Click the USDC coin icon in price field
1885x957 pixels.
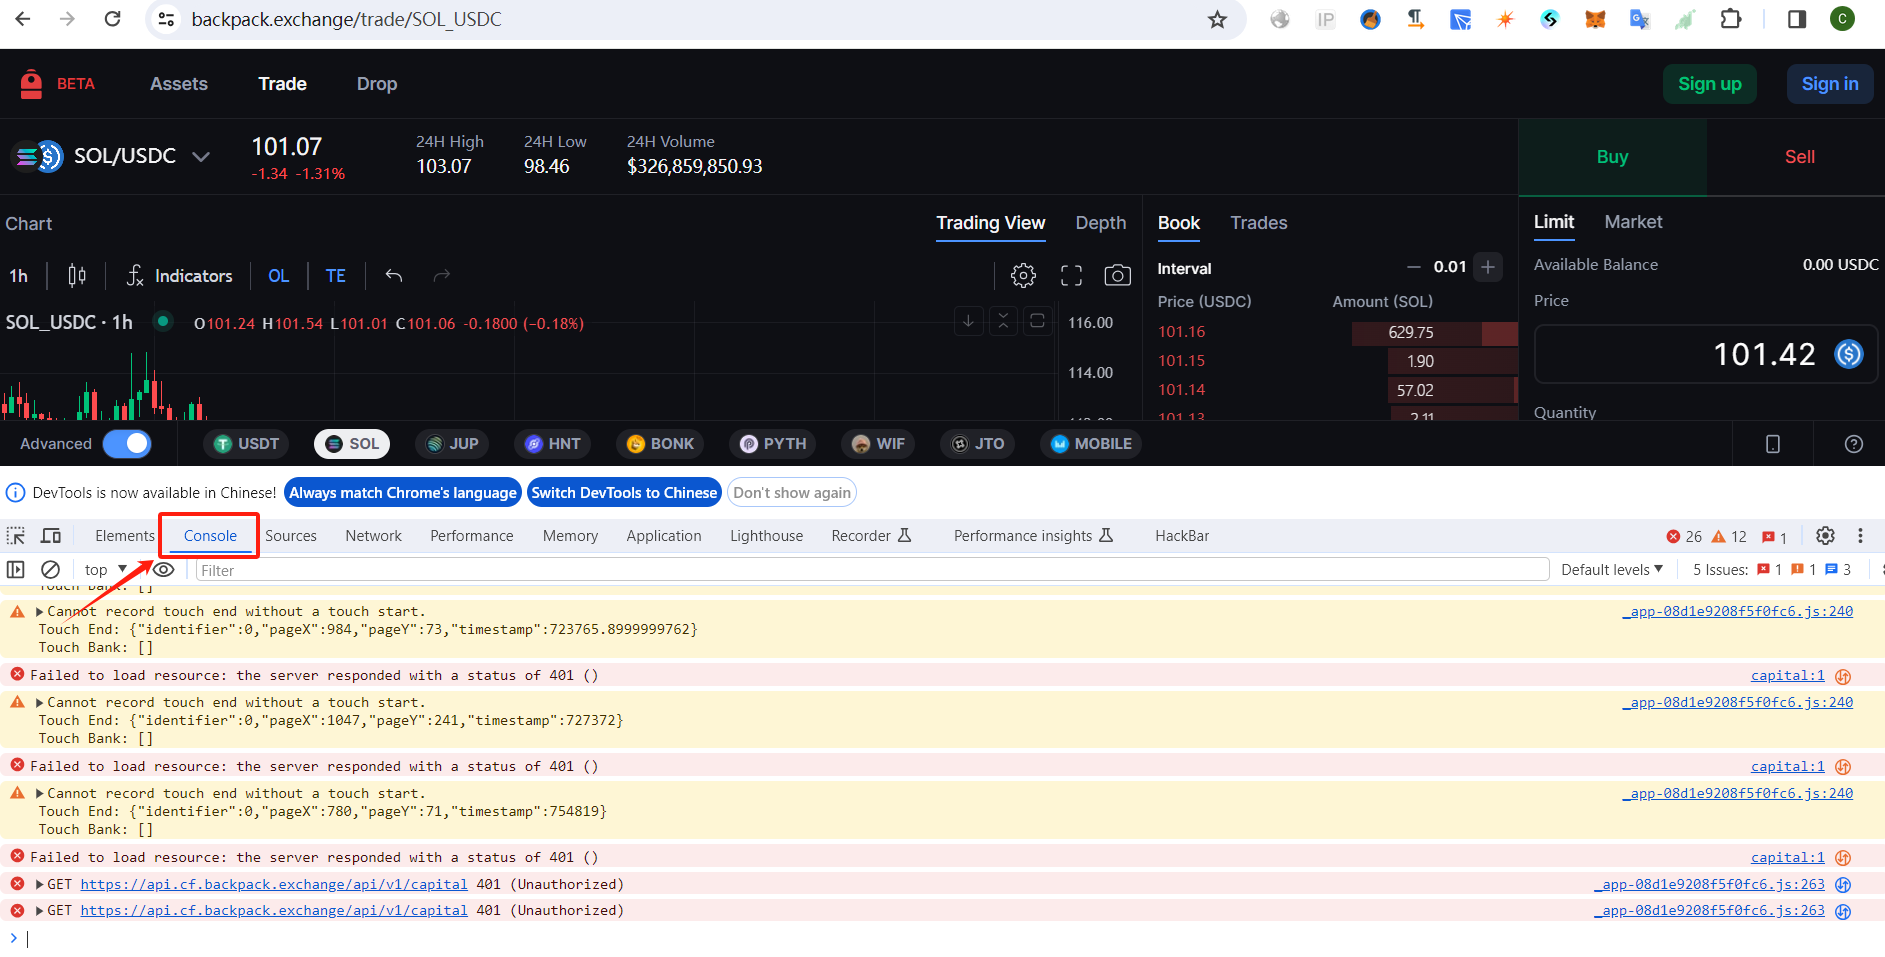point(1849,354)
